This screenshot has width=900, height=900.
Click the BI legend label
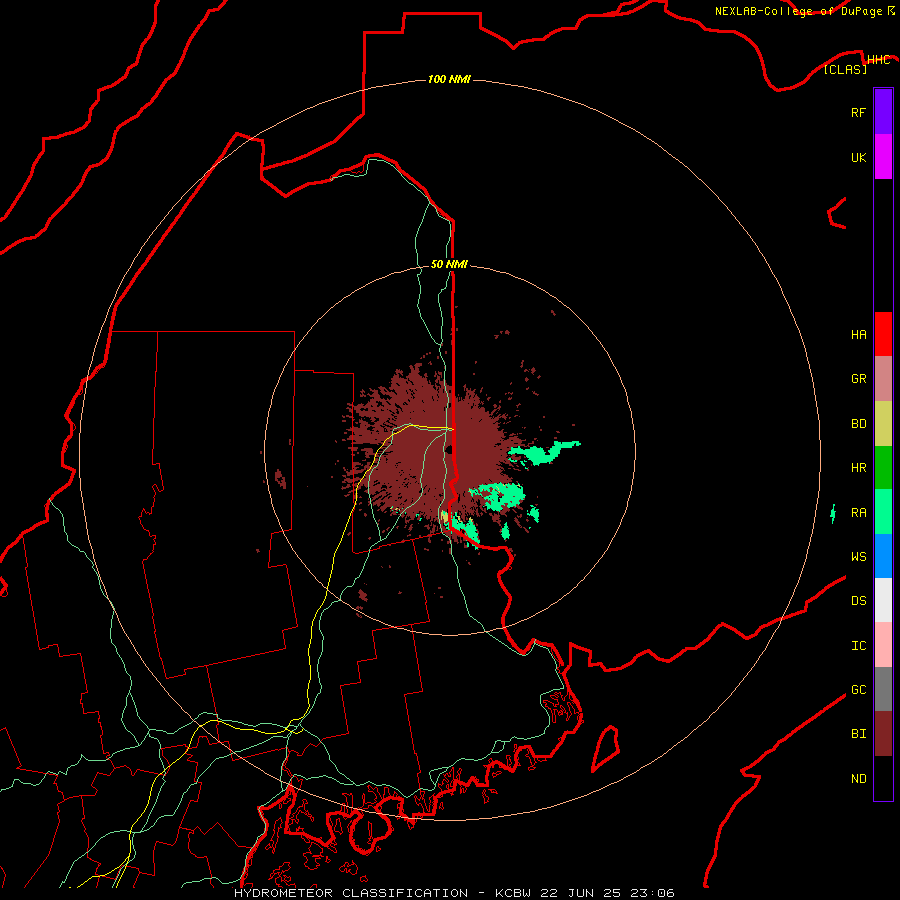858,734
